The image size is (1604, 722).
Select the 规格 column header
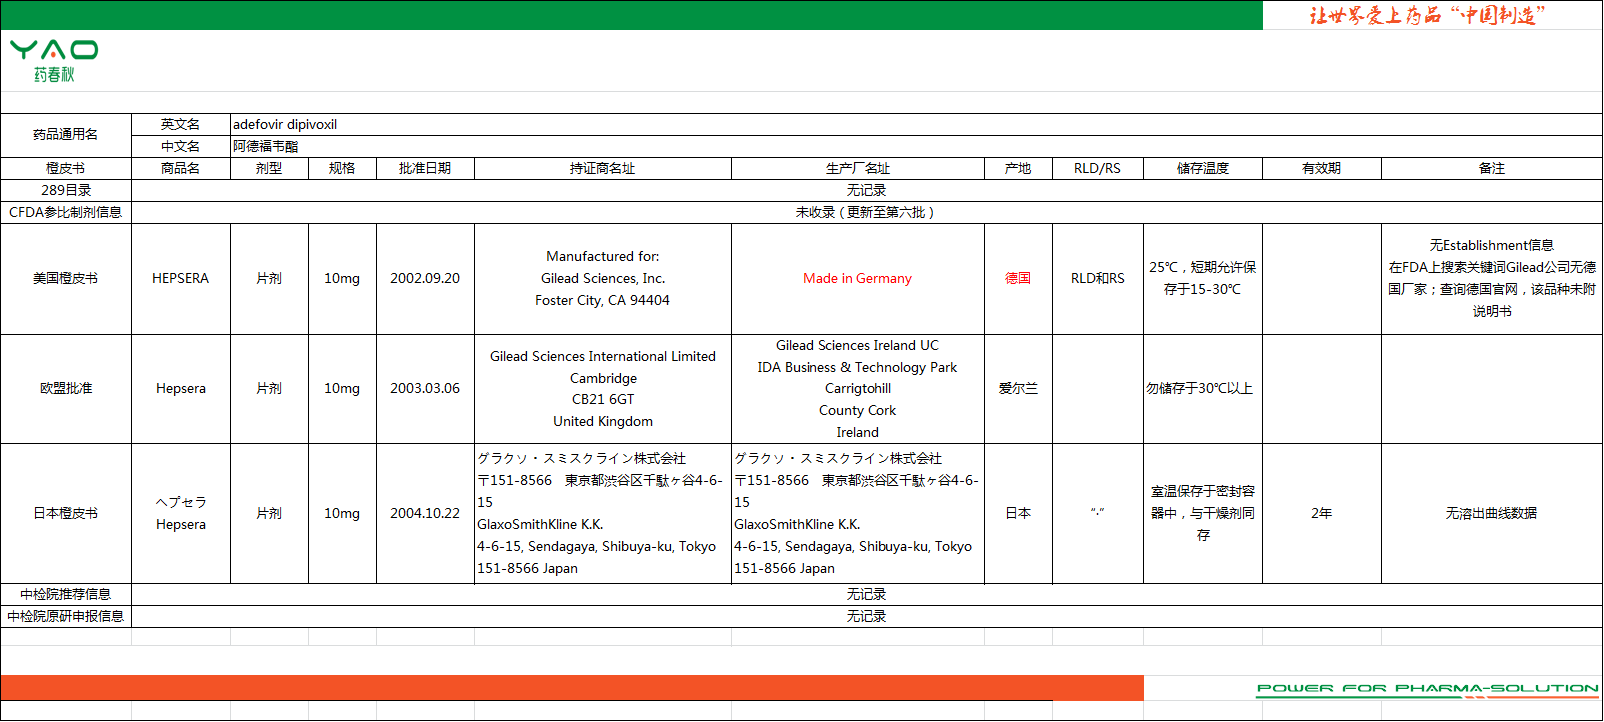pyautogui.click(x=342, y=169)
